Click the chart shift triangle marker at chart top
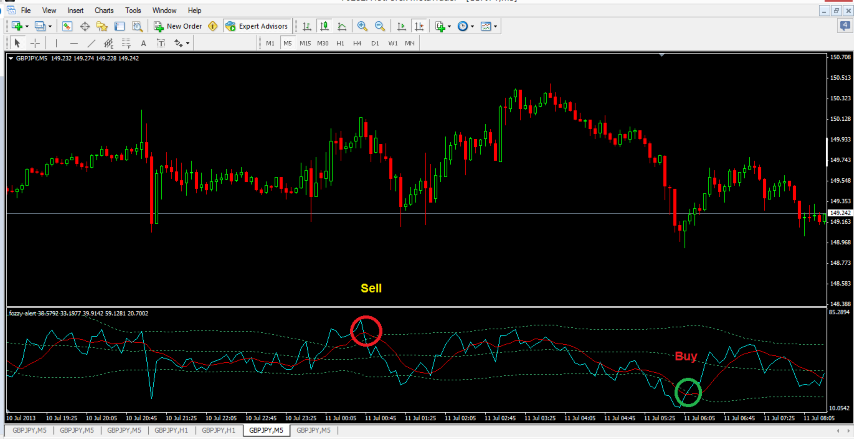This screenshot has width=854, height=439. click(x=662, y=54)
